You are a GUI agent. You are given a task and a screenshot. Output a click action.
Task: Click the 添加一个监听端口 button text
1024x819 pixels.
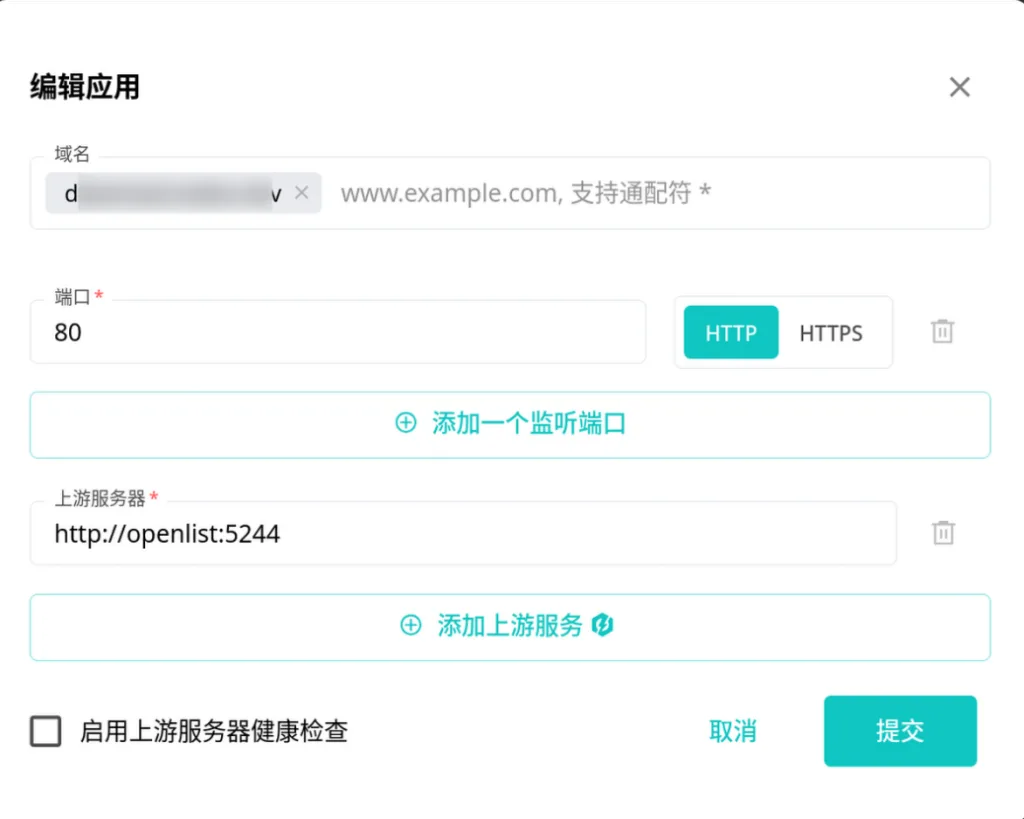click(528, 424)
